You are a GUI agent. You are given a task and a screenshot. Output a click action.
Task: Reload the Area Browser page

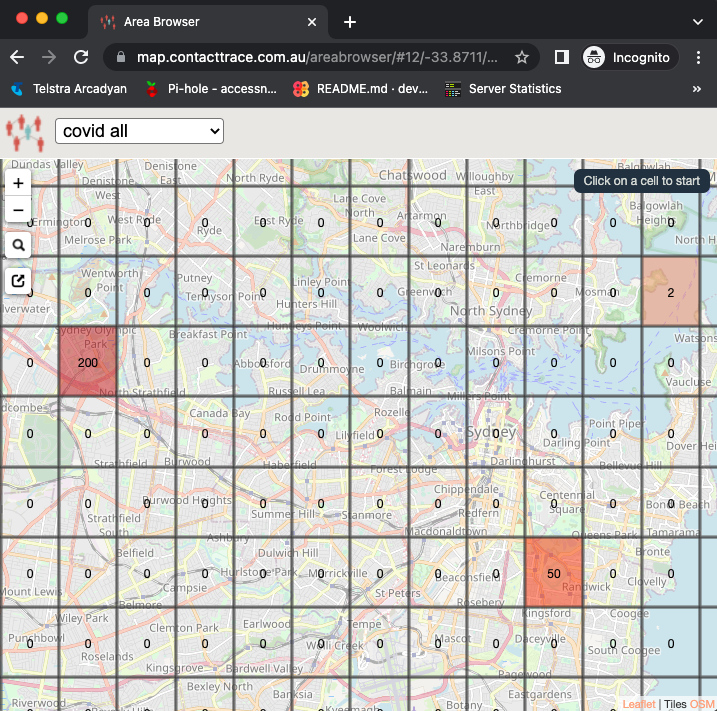(81, 58)
